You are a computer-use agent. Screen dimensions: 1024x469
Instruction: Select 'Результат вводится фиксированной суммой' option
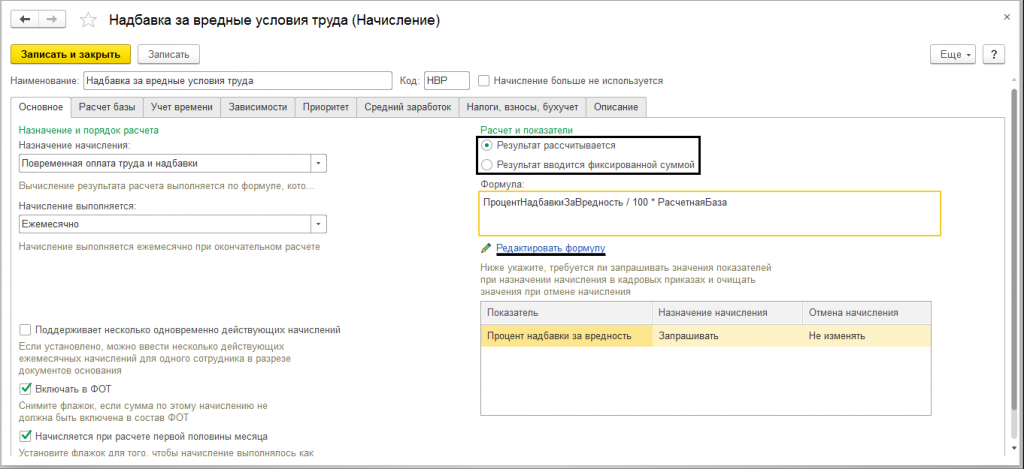487,164
